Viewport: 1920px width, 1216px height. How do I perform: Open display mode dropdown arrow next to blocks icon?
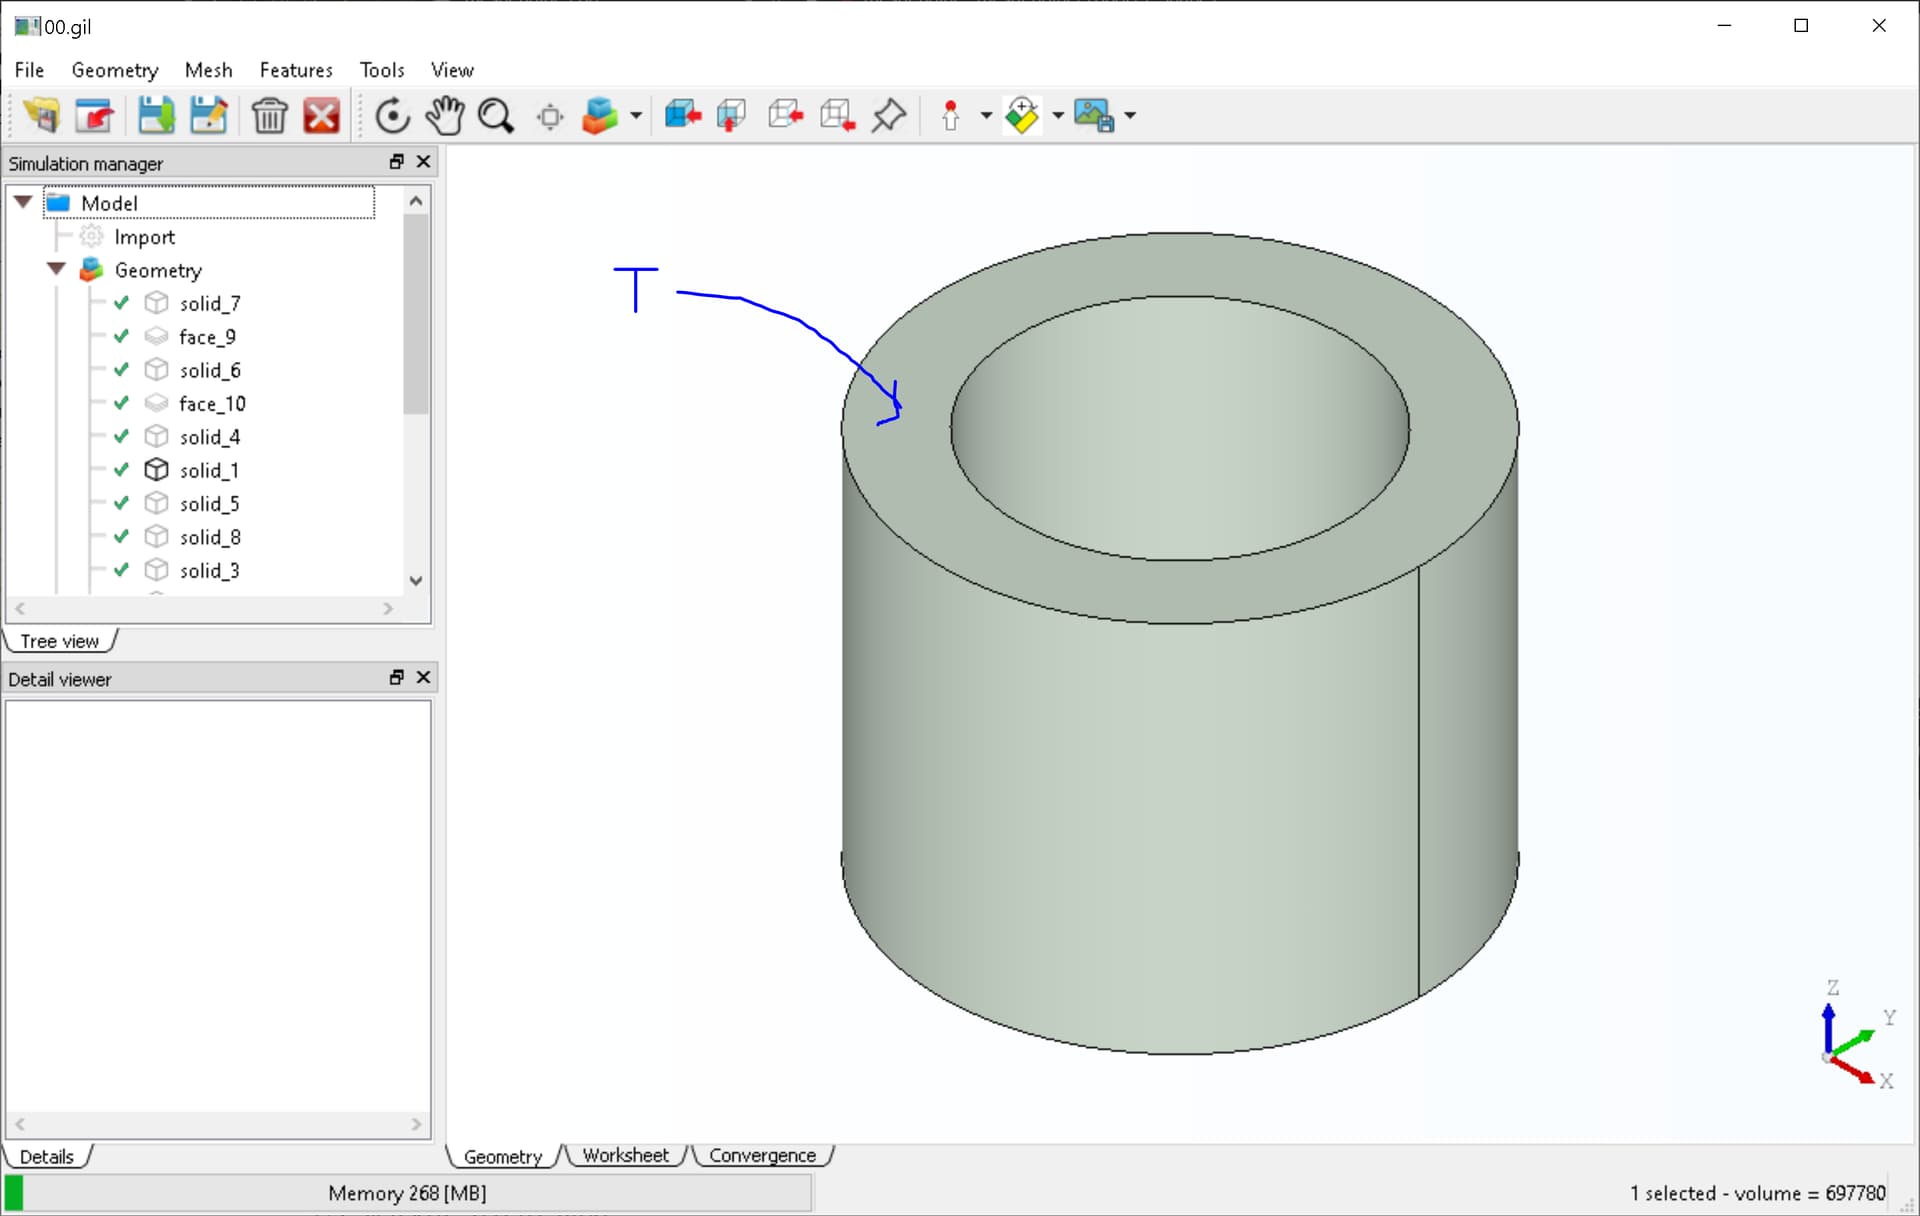[x=636, y=116]
